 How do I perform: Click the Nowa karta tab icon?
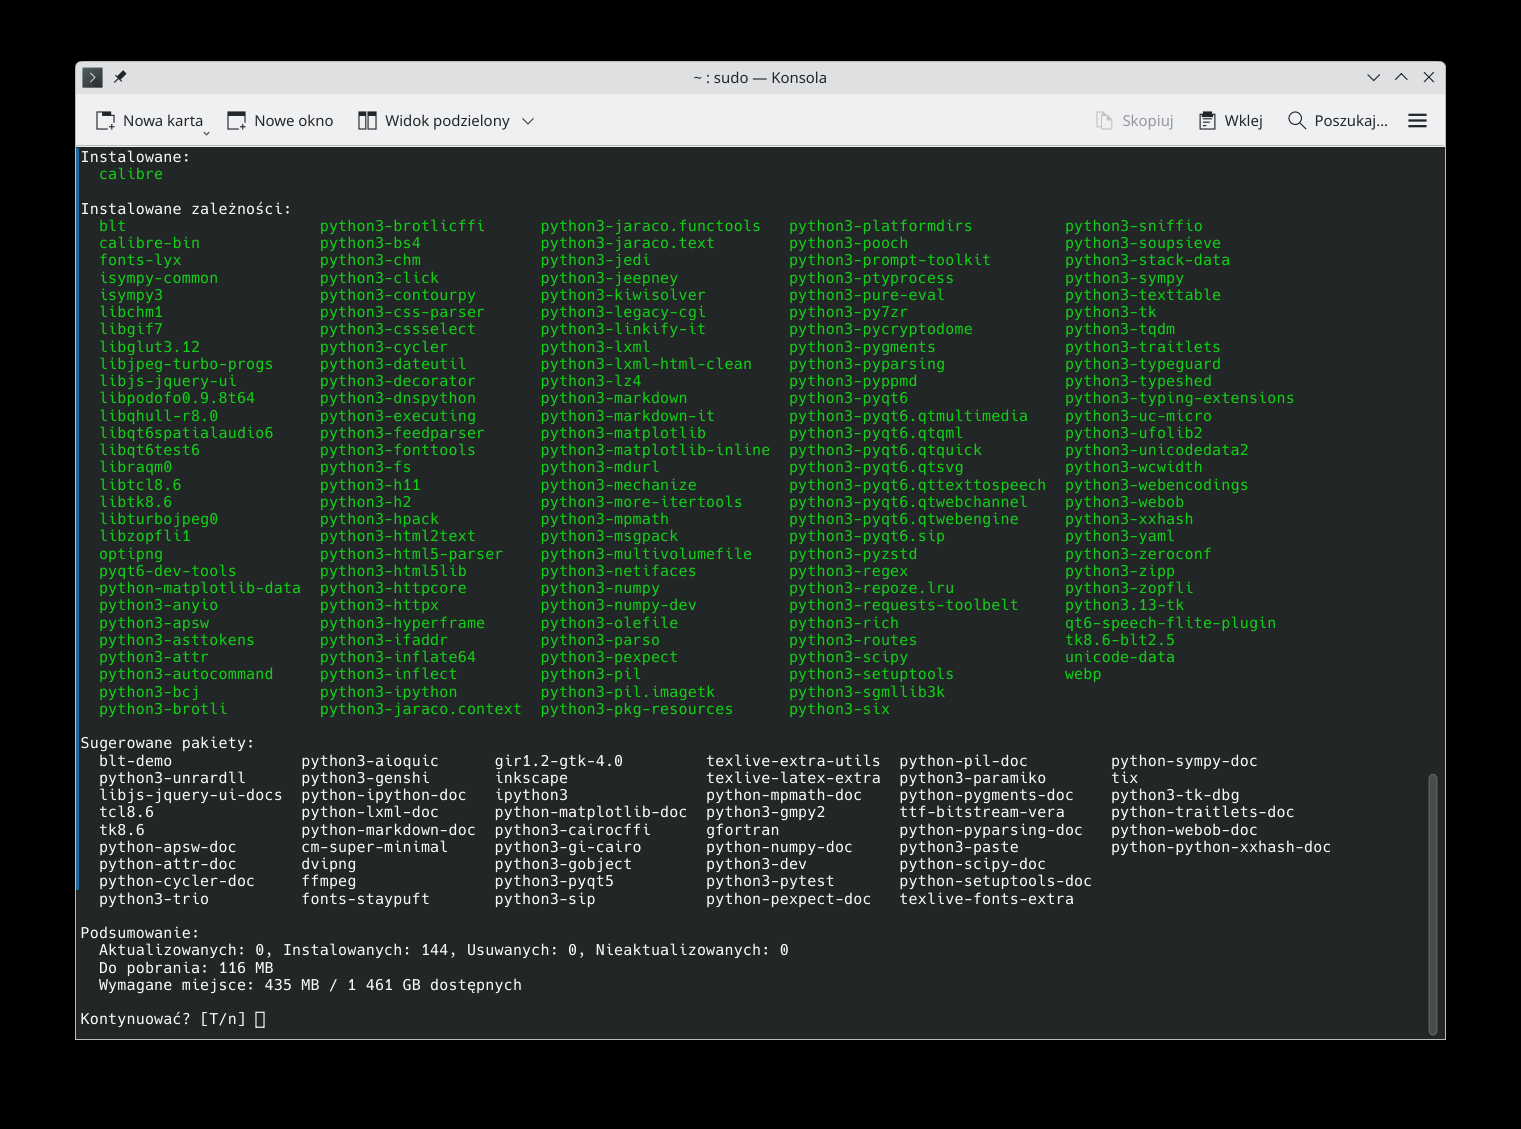coord(105,121)
